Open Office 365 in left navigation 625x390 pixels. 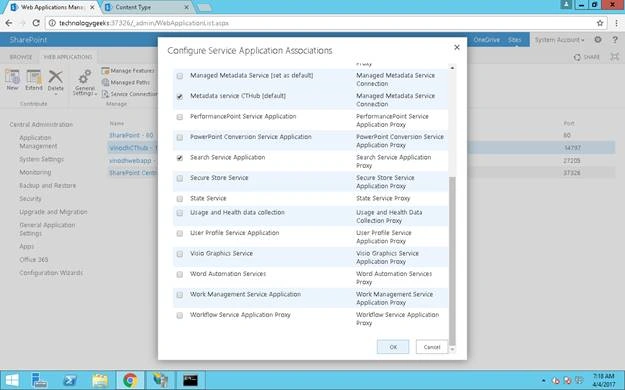pyautogui.click(x=33, y=260)
